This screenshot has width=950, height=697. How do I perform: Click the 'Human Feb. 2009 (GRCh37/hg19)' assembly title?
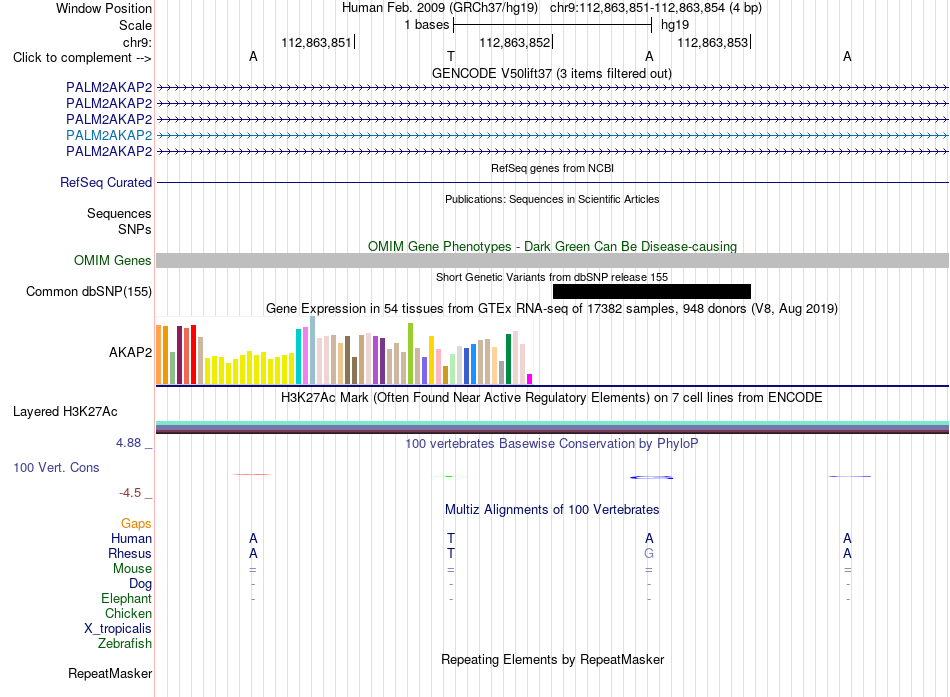(440, 8)
